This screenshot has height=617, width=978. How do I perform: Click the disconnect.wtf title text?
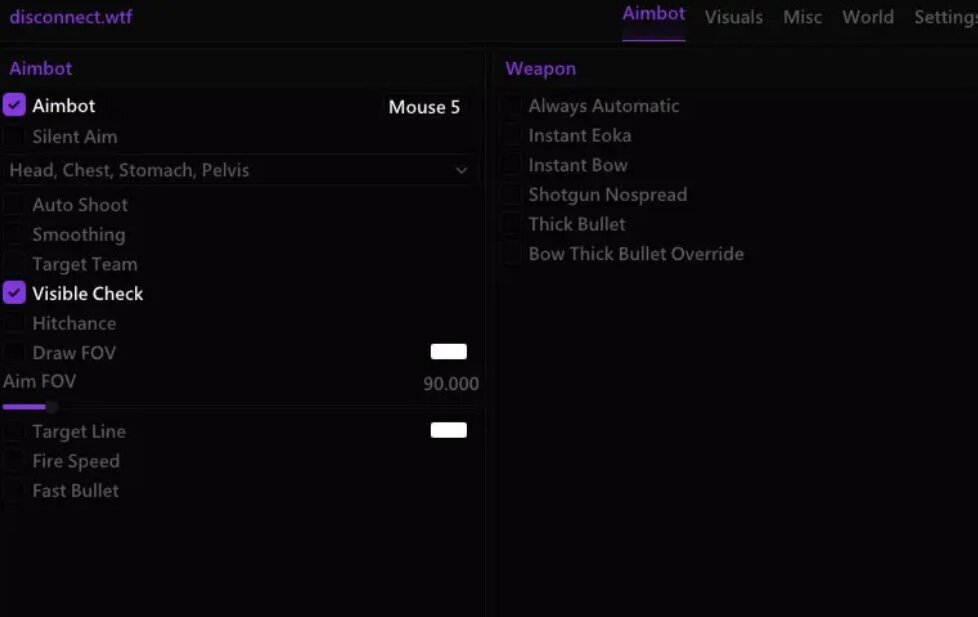tap(70, 17)
